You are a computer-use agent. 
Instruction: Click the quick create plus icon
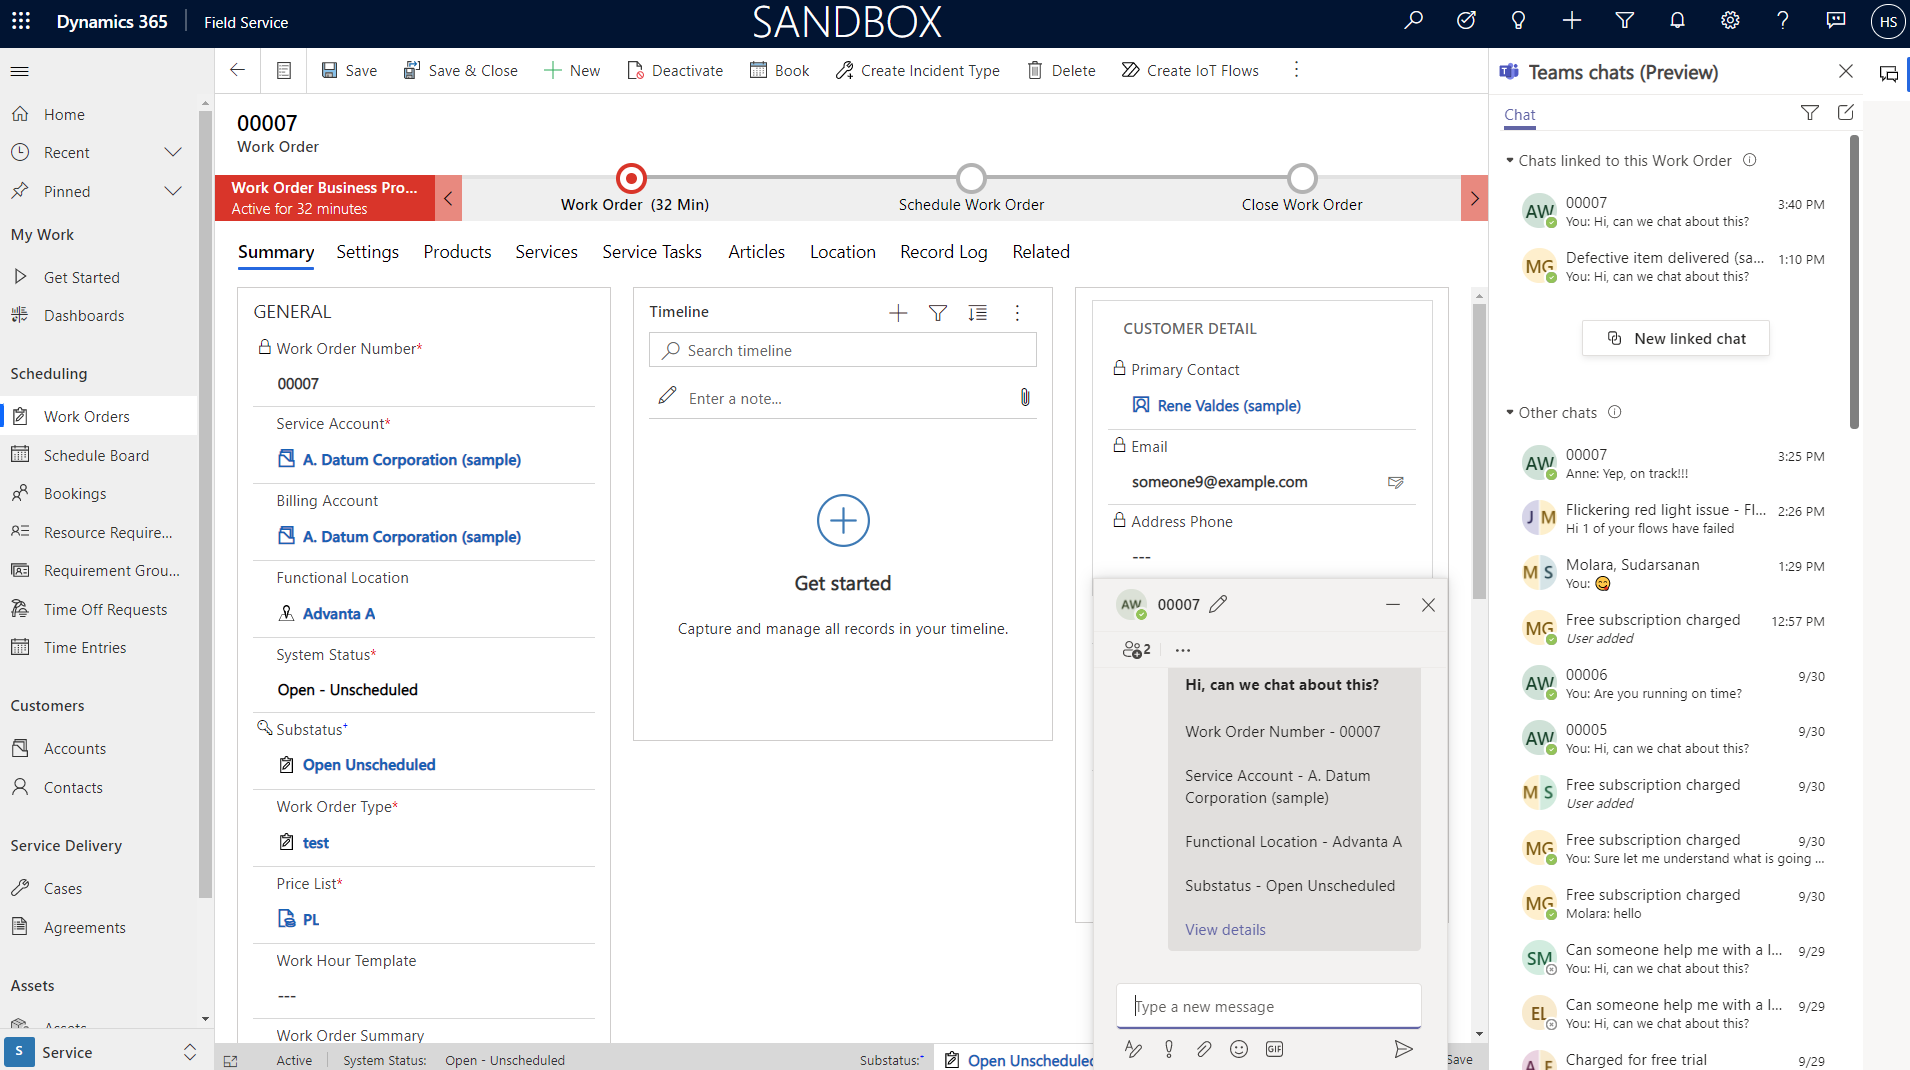click(1572, 21)
